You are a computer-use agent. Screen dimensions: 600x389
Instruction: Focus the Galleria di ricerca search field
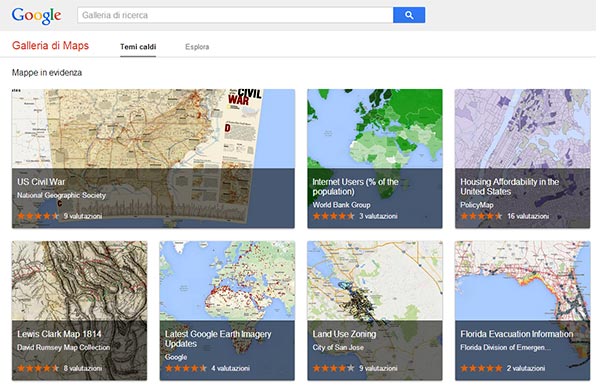coord(235,15)
